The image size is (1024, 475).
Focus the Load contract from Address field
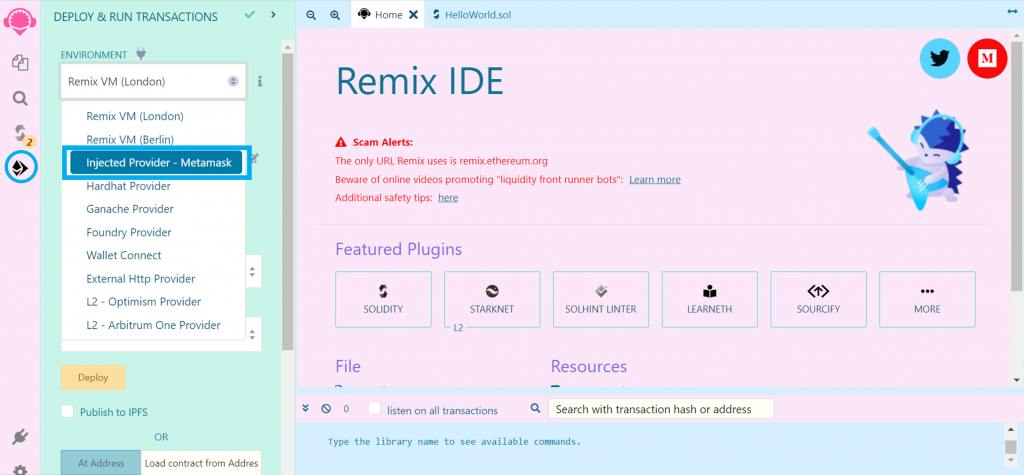pos(201,463)
